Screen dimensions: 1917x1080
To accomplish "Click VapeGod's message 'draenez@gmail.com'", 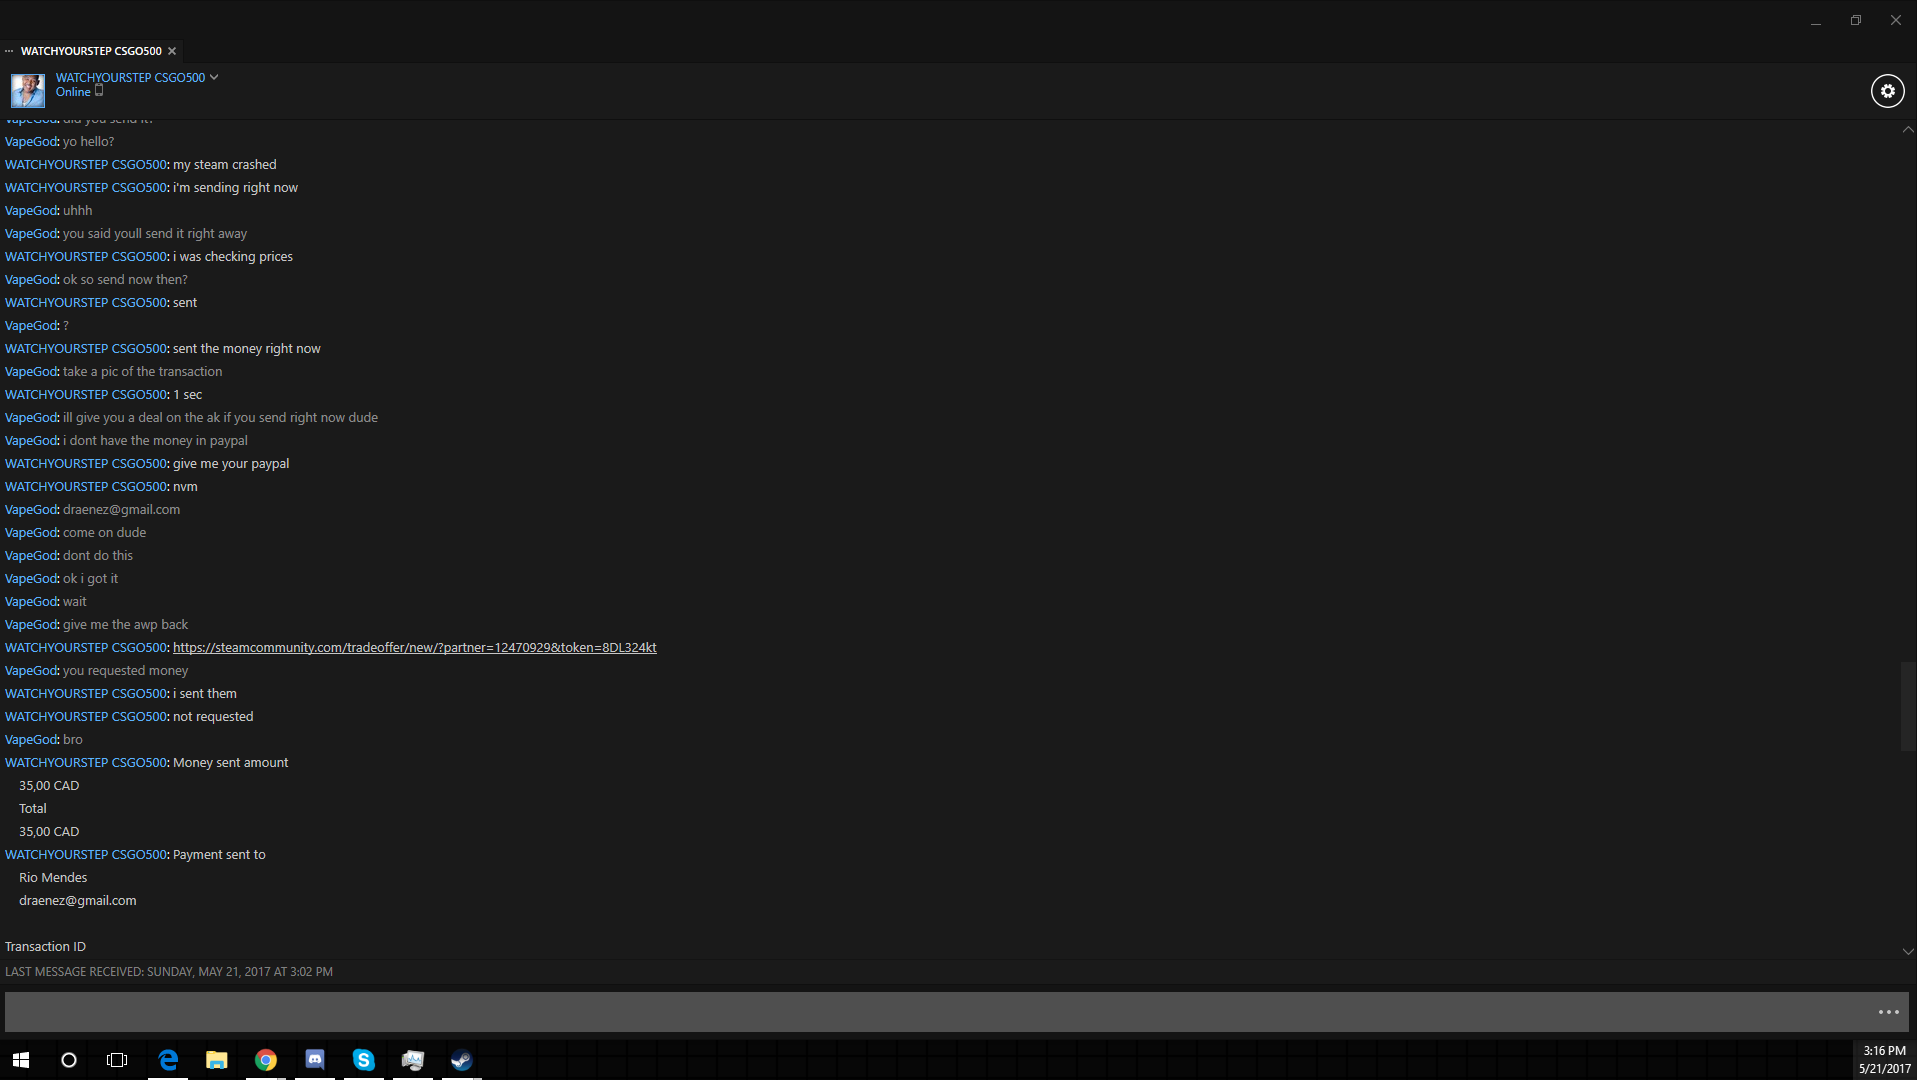I will click(122, 510).
